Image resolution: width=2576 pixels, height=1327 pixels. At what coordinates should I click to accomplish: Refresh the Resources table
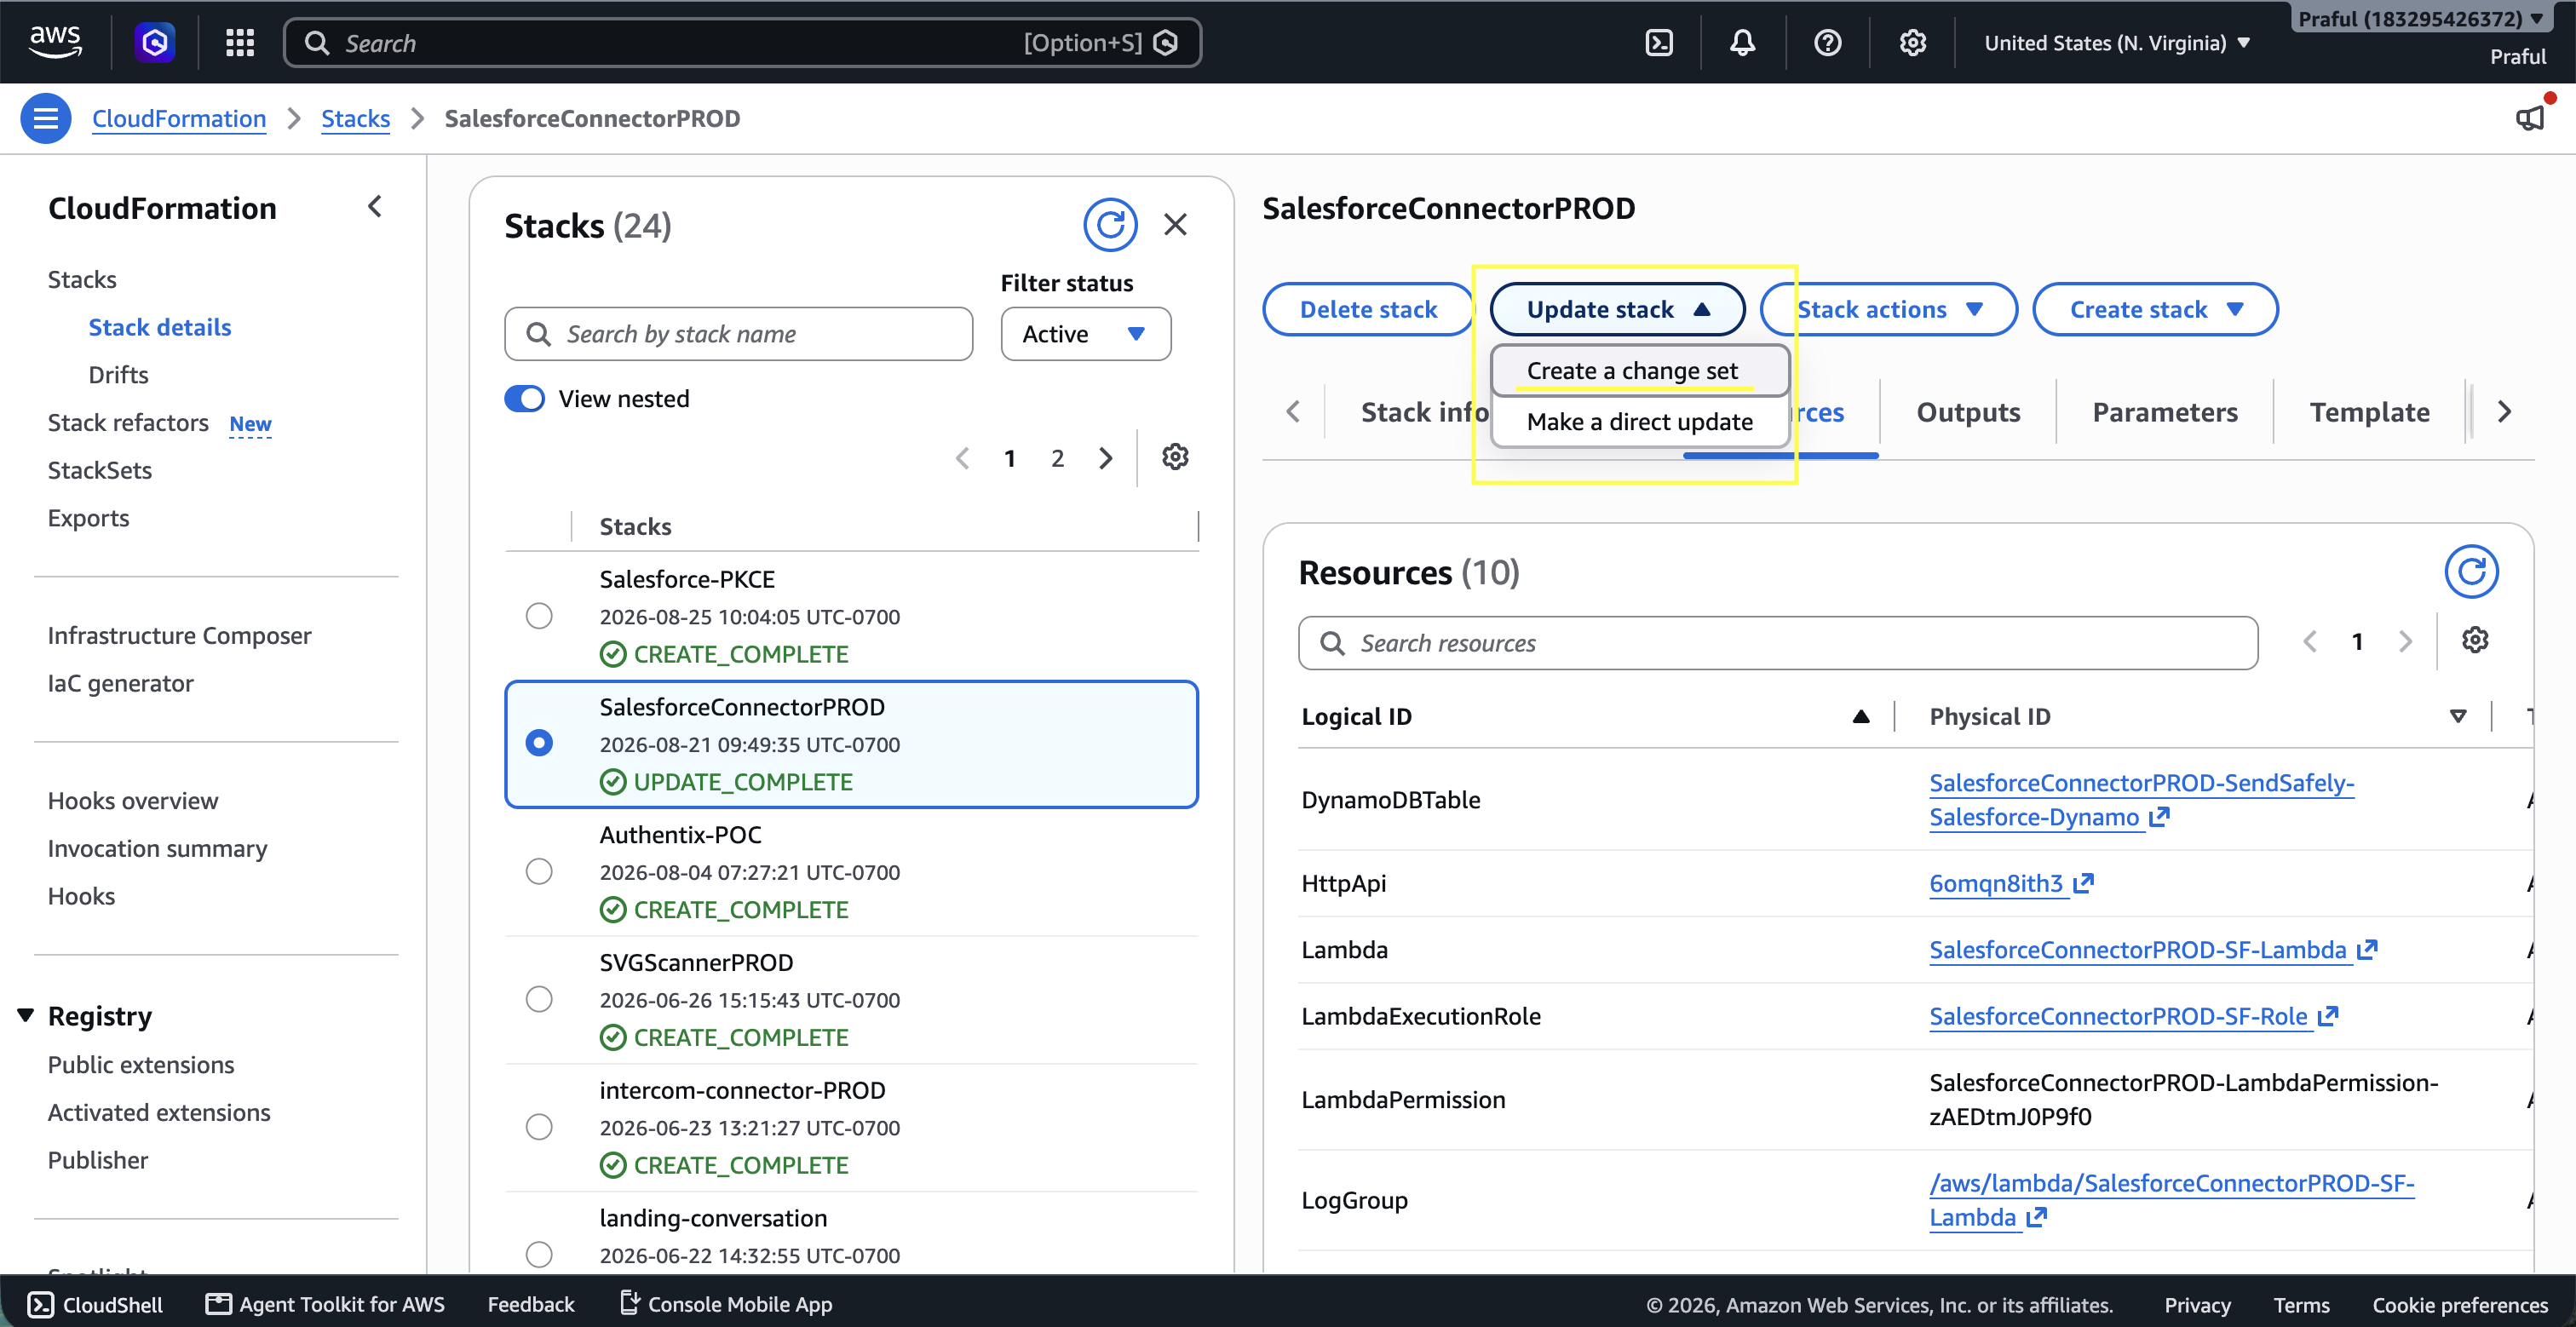2471,572
